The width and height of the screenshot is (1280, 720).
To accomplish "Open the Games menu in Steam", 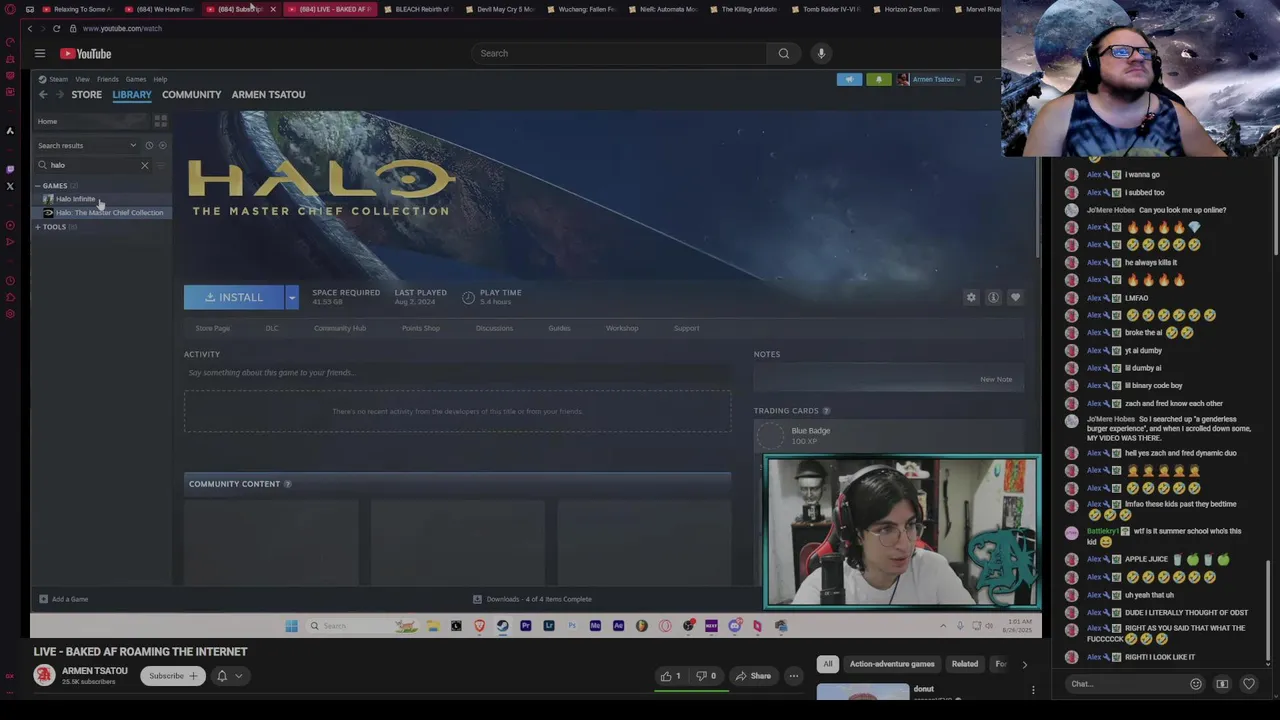I will (x=136, y=79).
